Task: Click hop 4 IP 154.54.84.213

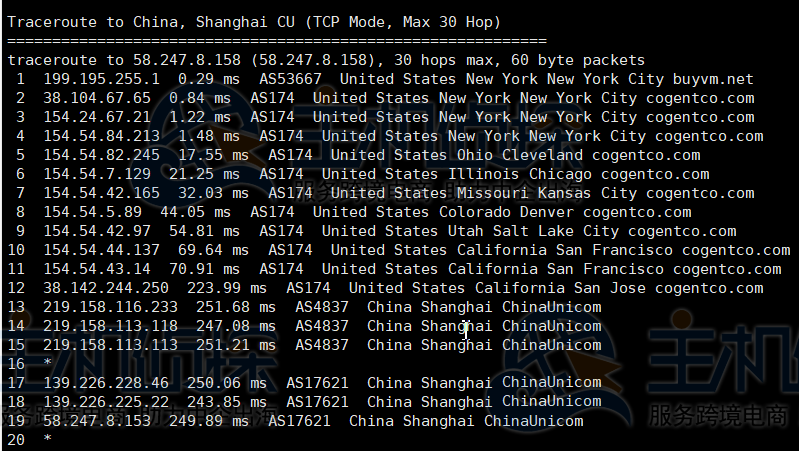Action: (101, 136)
